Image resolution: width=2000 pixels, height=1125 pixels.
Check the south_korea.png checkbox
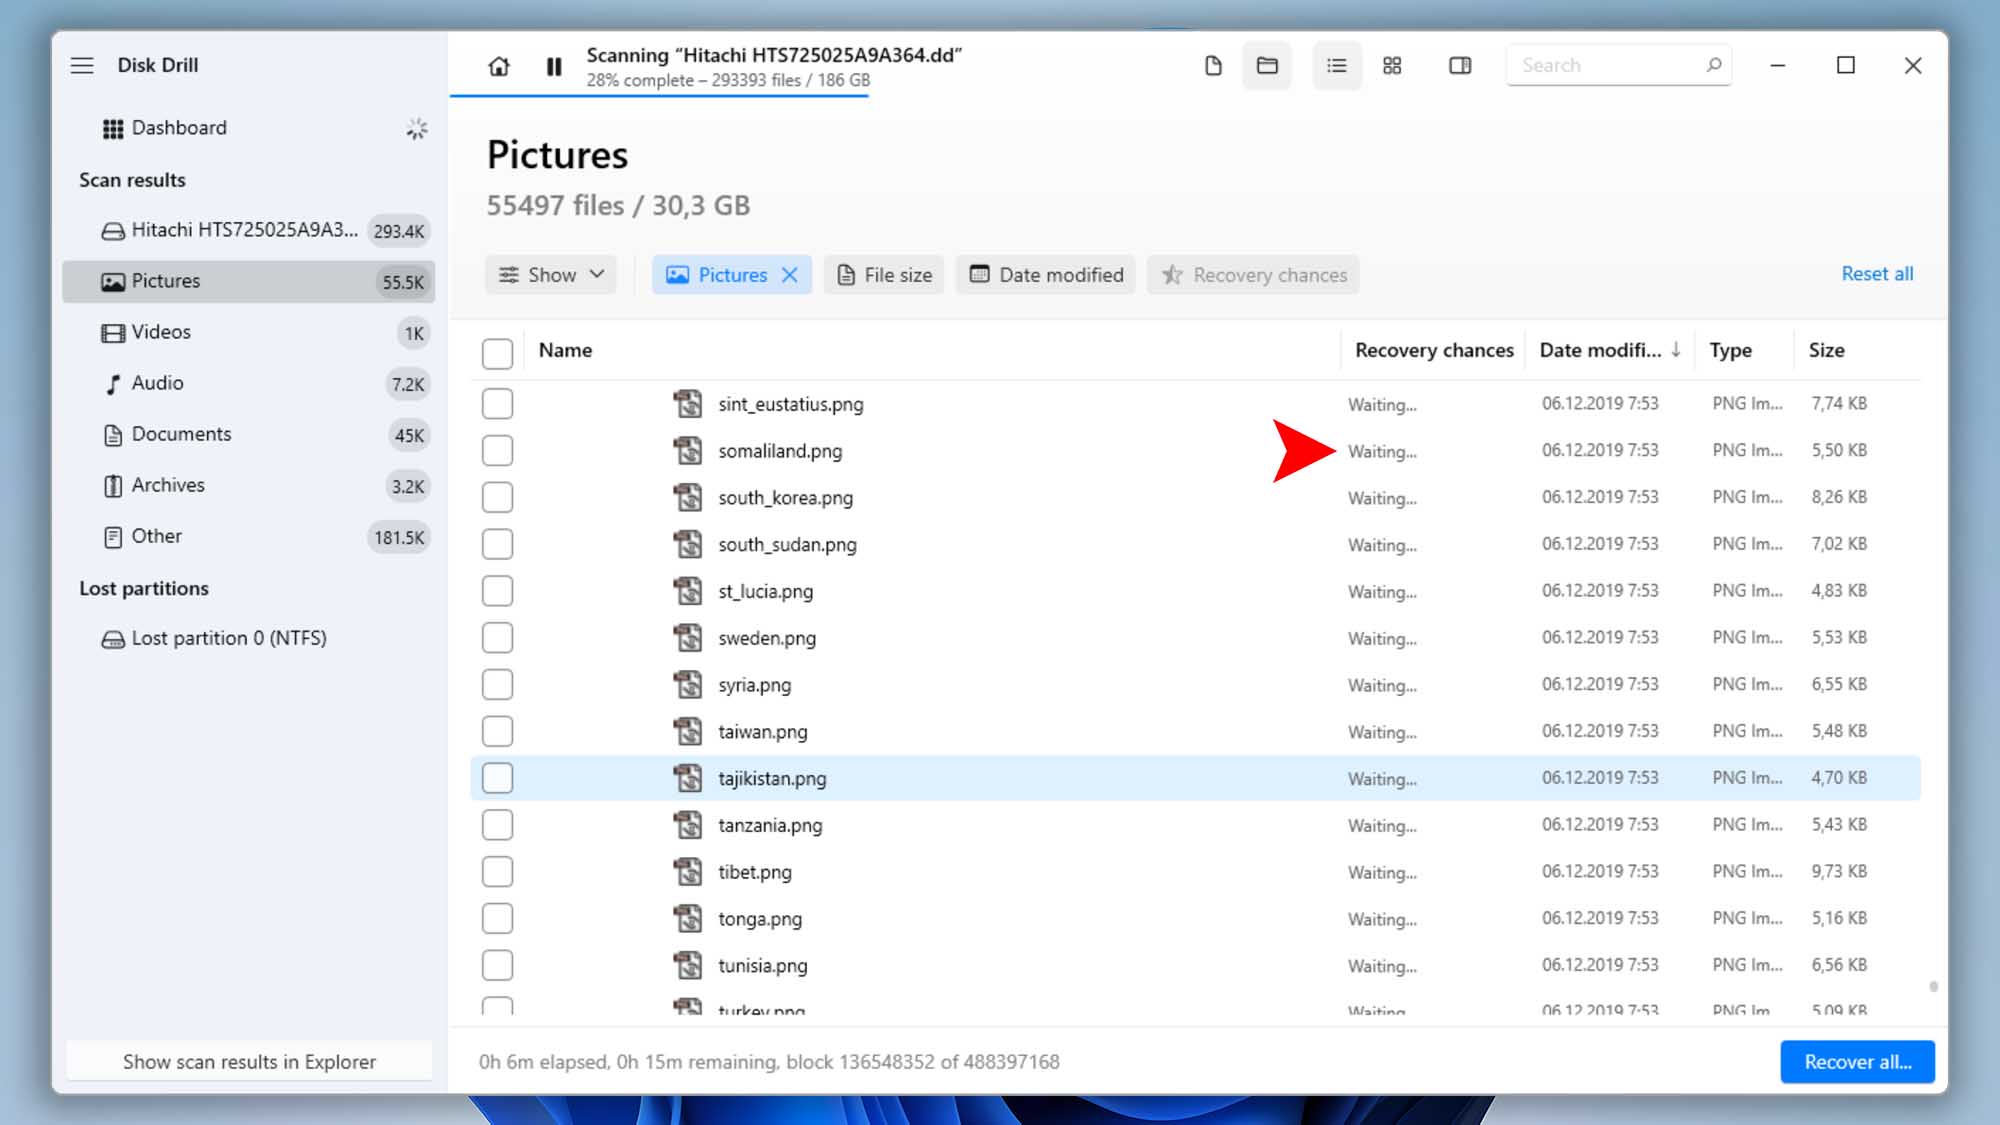(497, 497)
